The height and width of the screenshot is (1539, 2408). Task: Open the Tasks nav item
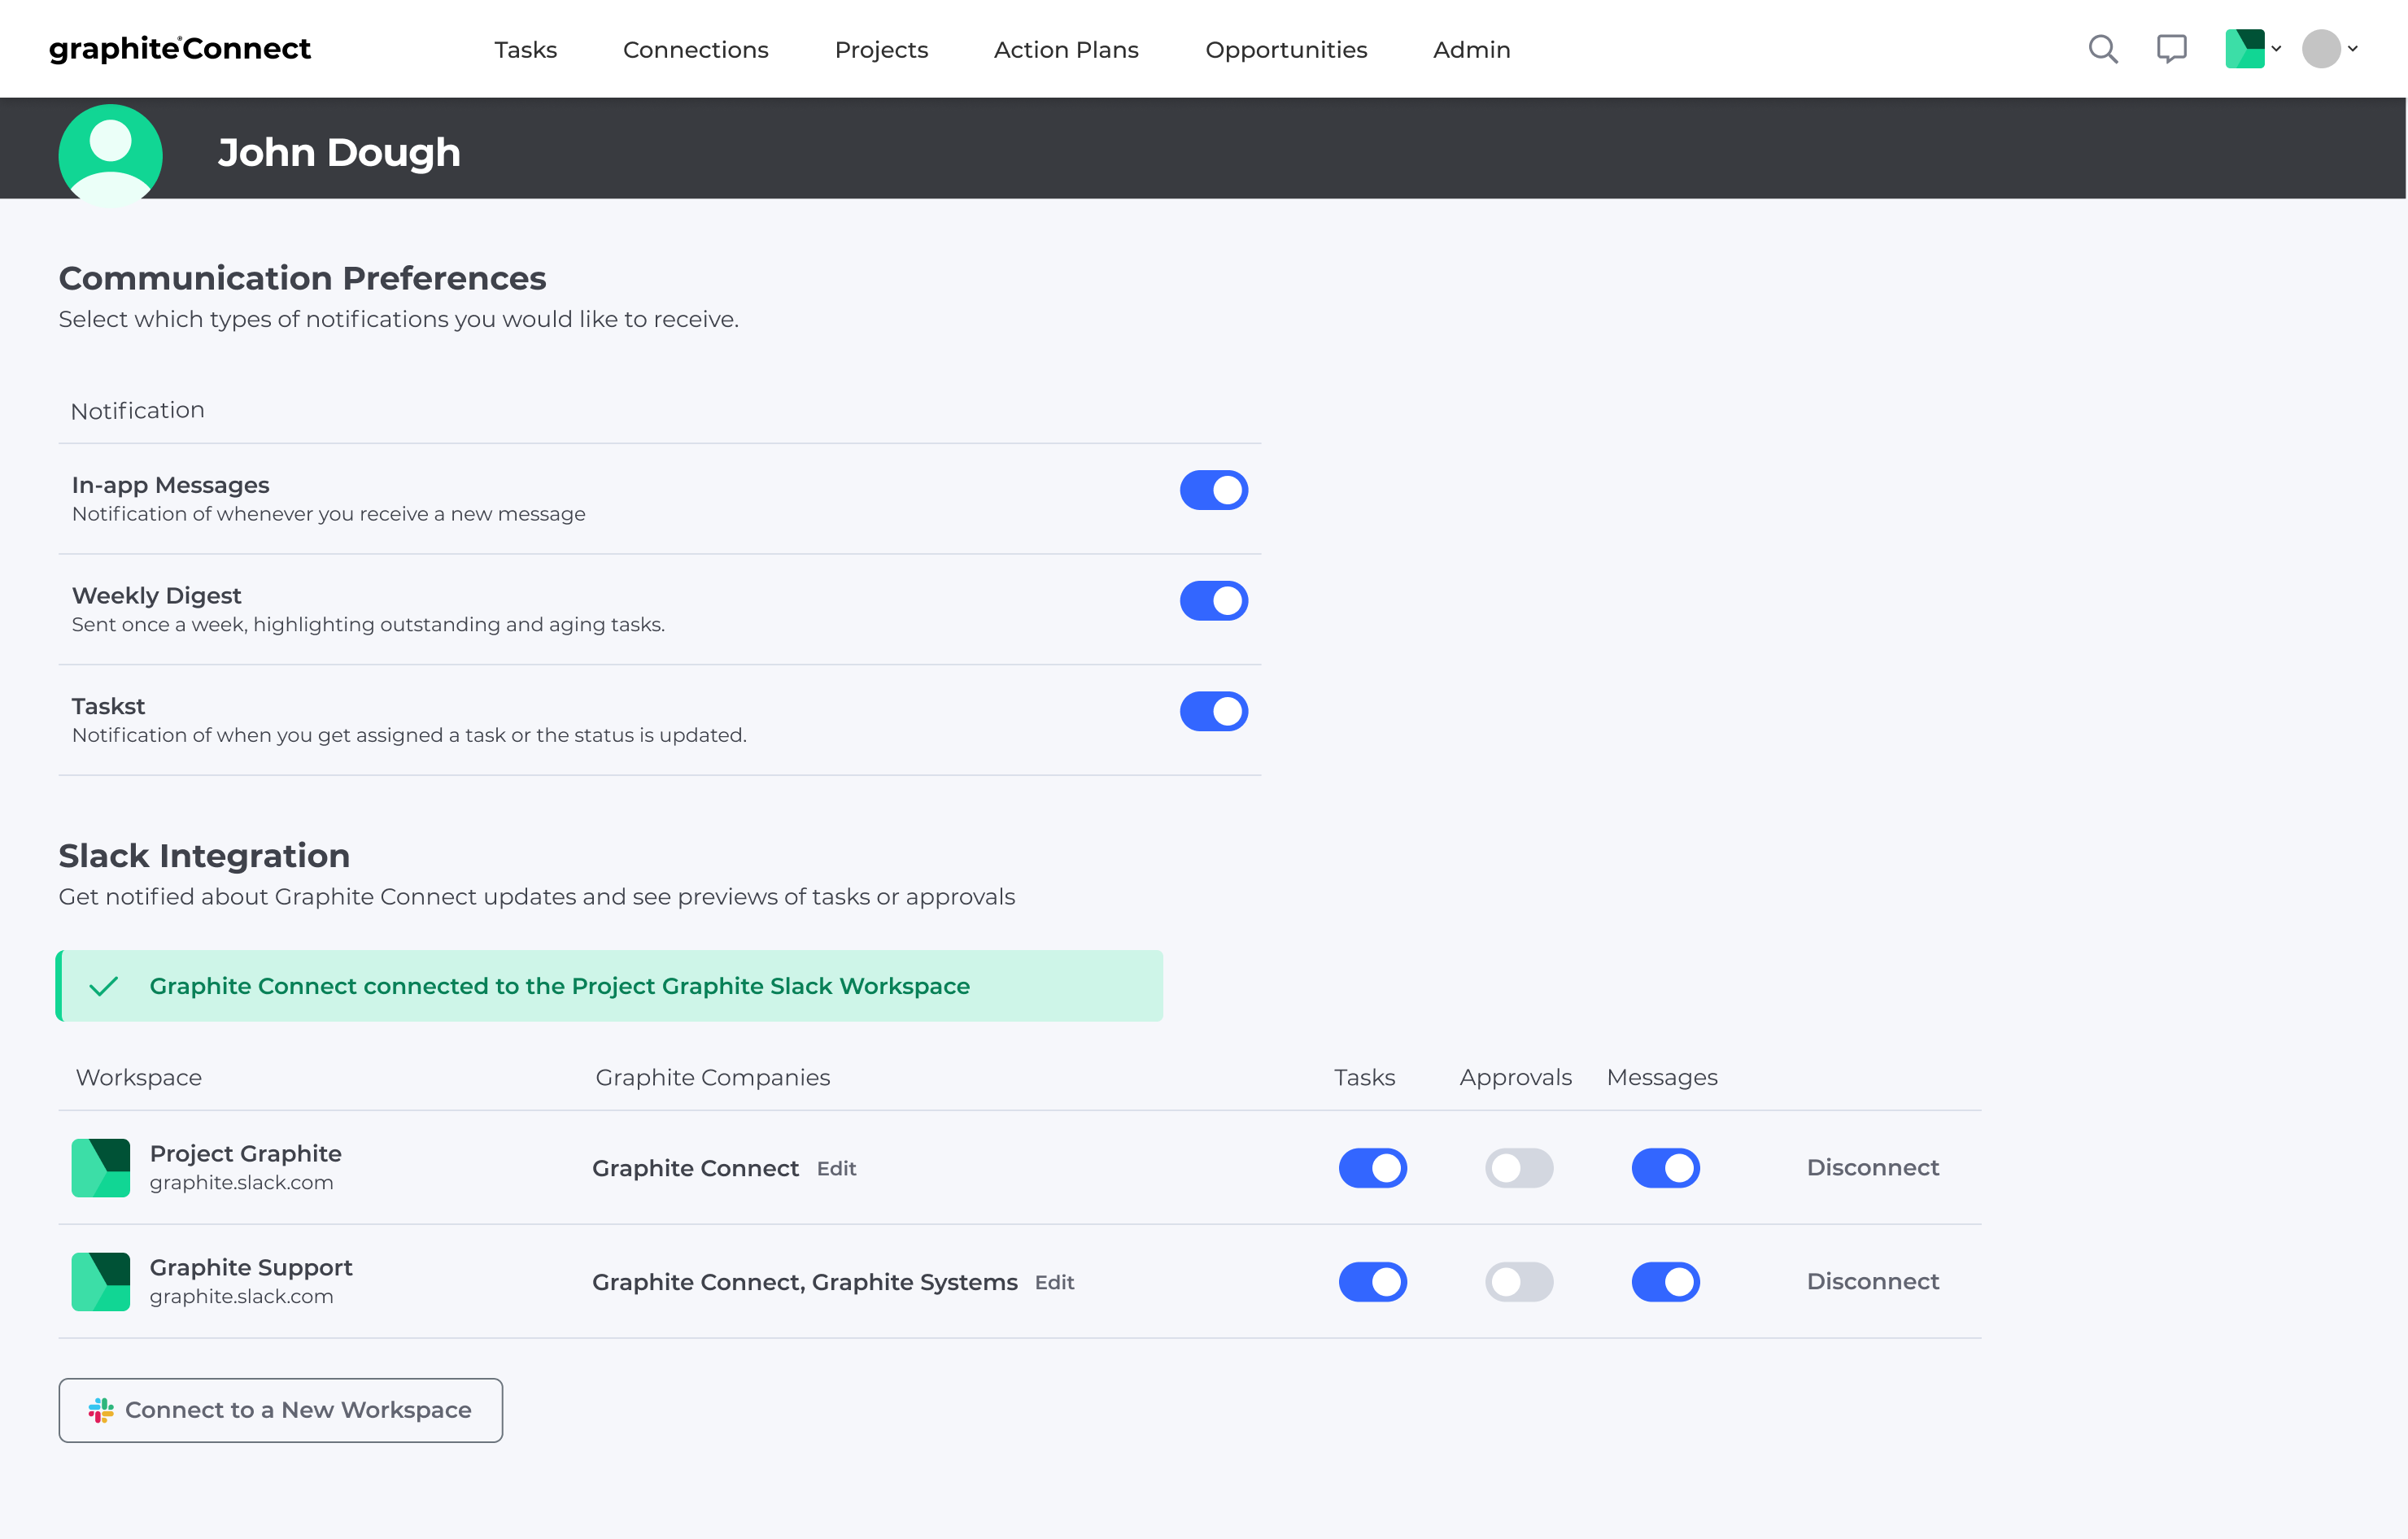525,50
